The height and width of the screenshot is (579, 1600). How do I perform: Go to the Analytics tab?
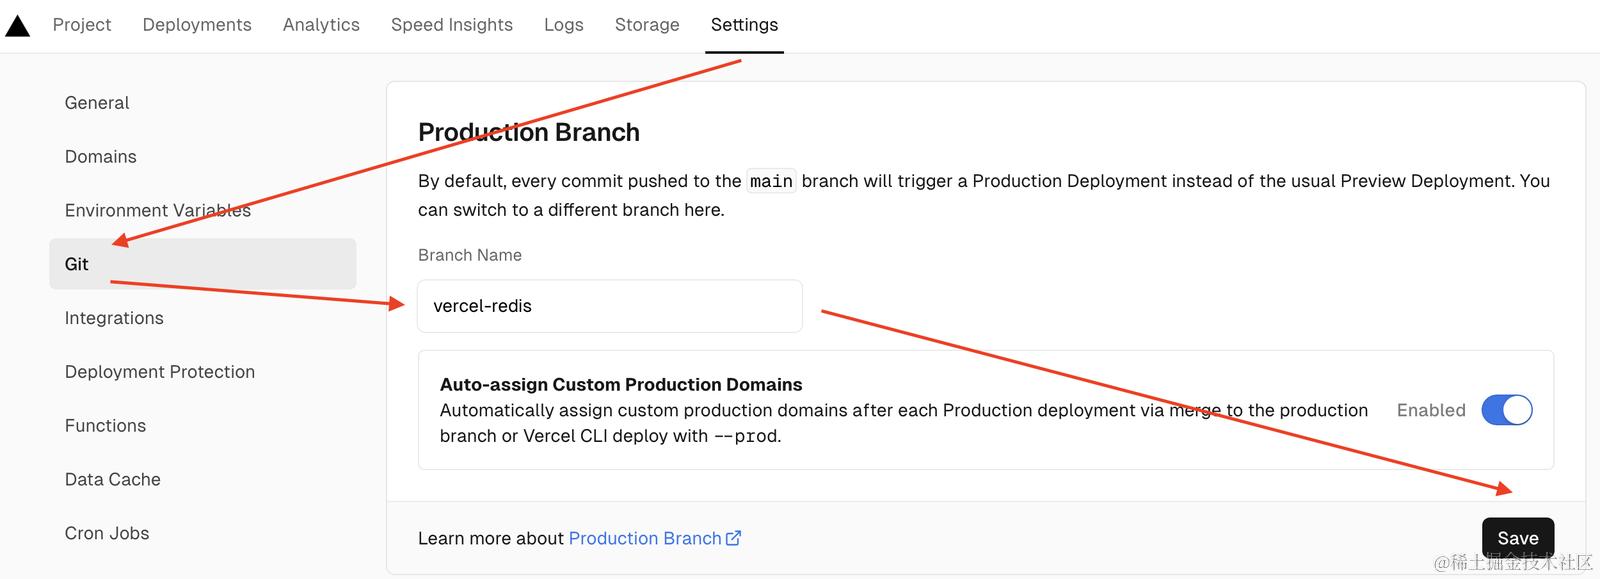tap(321, 25)
